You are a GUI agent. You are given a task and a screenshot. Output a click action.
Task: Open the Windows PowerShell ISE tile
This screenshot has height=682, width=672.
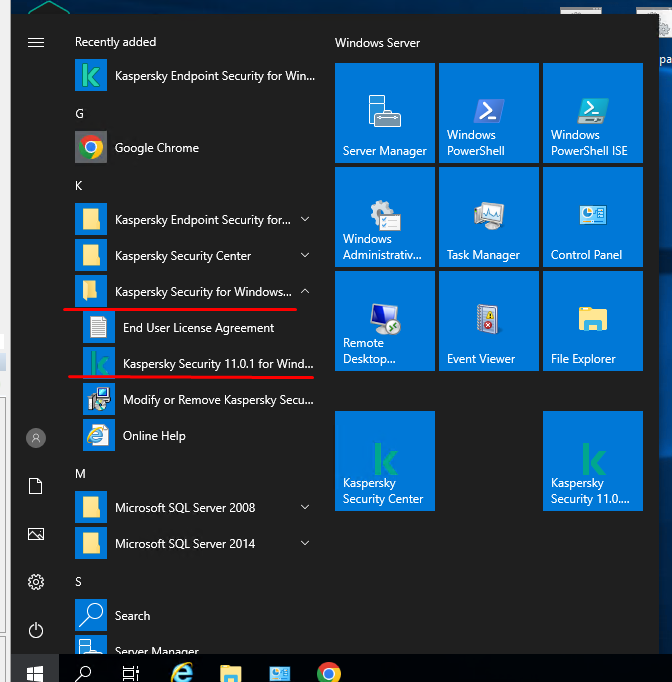coord(593,112)
